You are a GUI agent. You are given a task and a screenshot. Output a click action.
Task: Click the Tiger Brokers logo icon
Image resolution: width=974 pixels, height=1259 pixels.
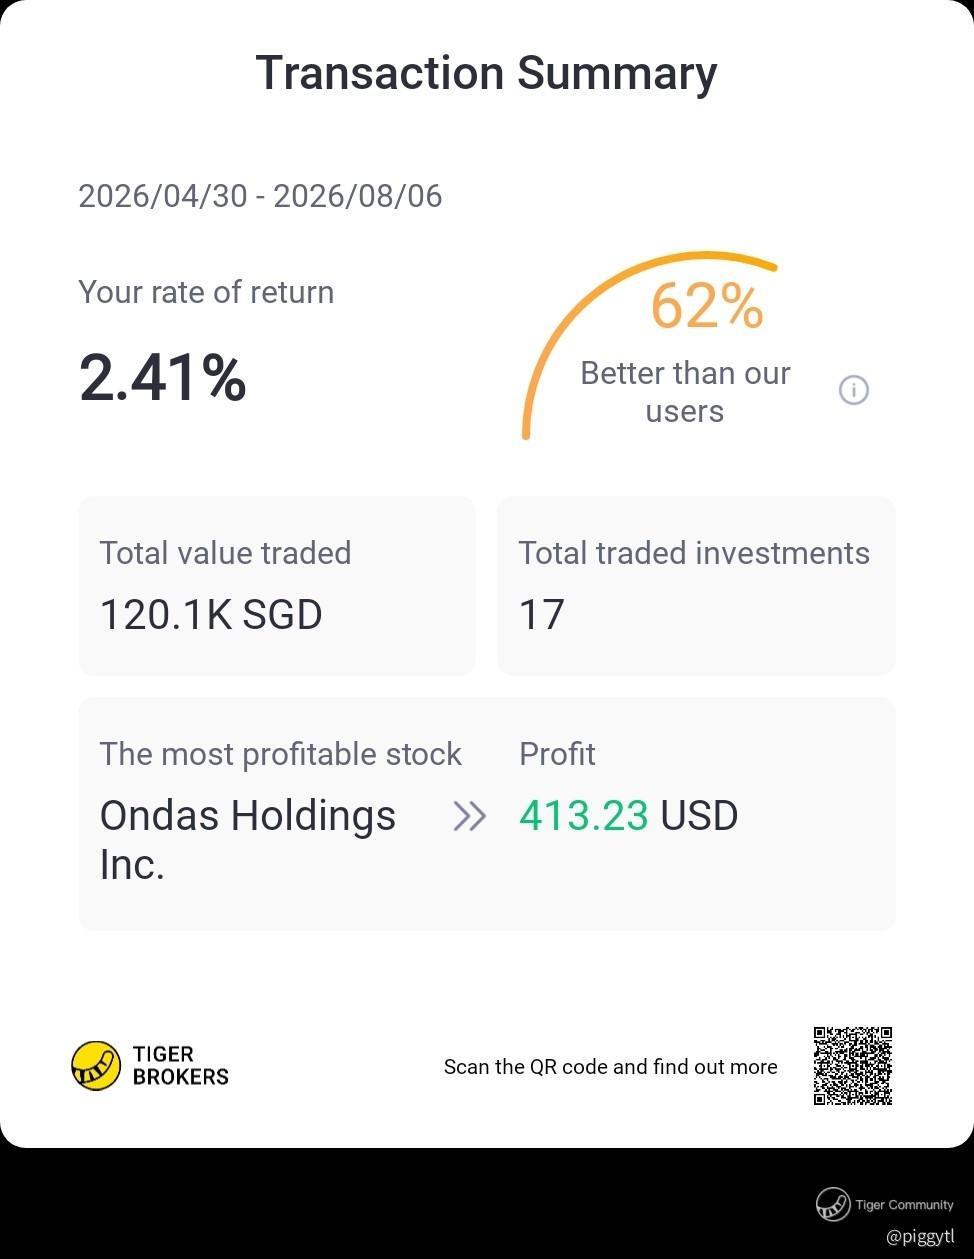(x=96, y=1065)
